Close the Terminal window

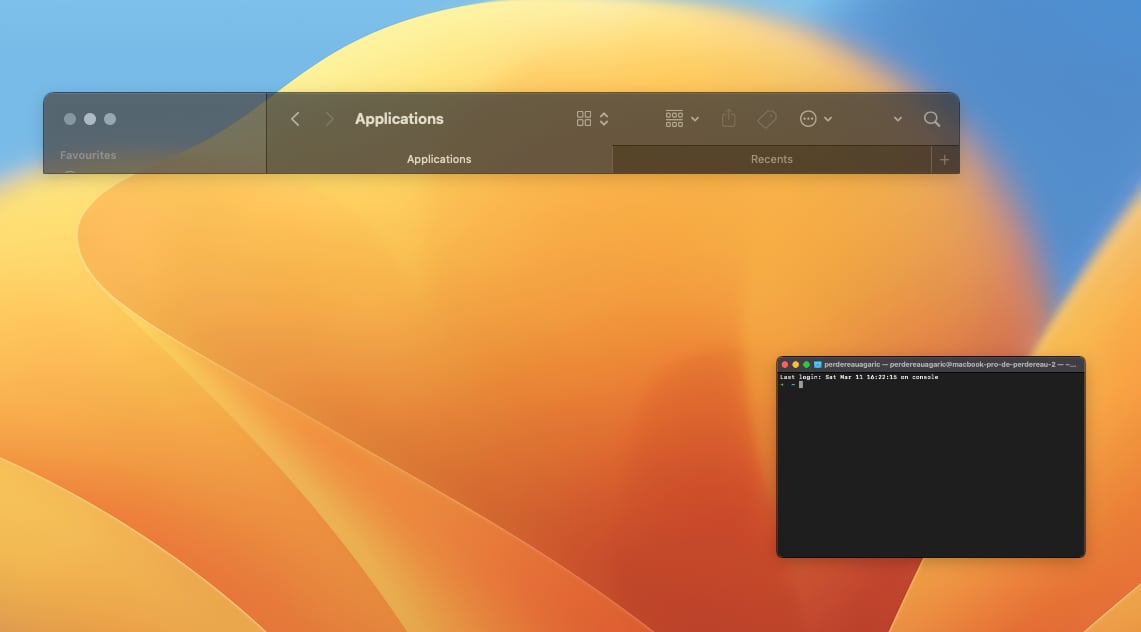[x=784, y=364]
